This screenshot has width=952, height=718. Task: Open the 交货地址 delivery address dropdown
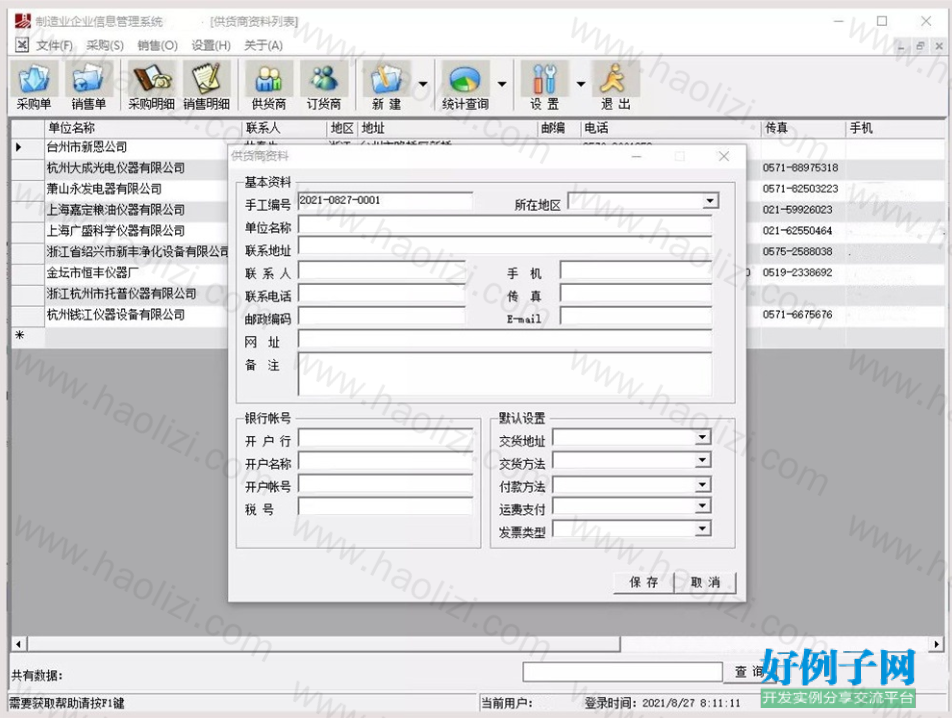(x=702, y=437)
